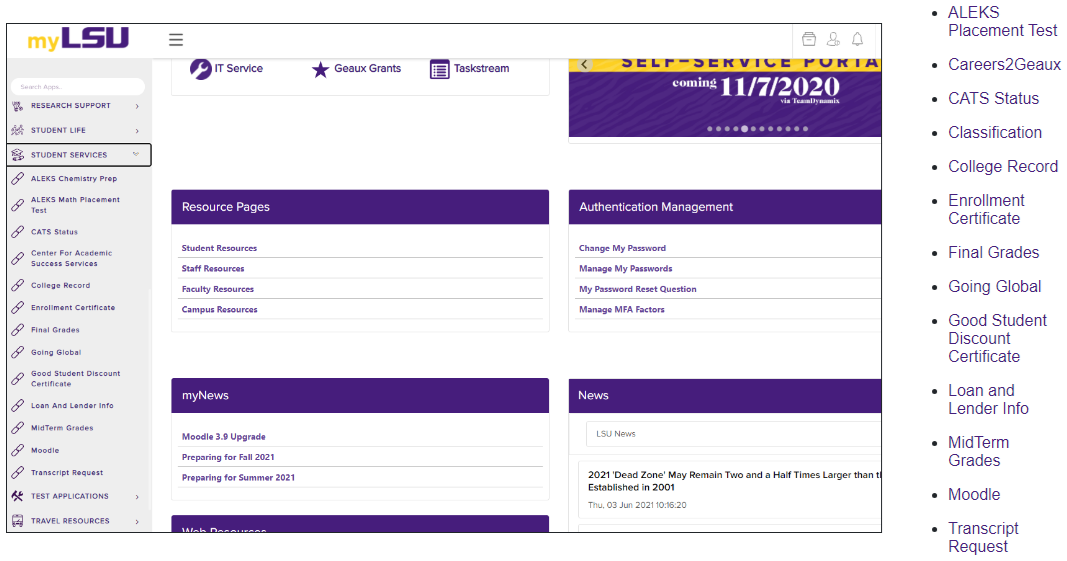This screenshot has height=561, width=1067.
Task: Click link icon beside ALEKS Chemistry Prep
Action: point(18,178)
